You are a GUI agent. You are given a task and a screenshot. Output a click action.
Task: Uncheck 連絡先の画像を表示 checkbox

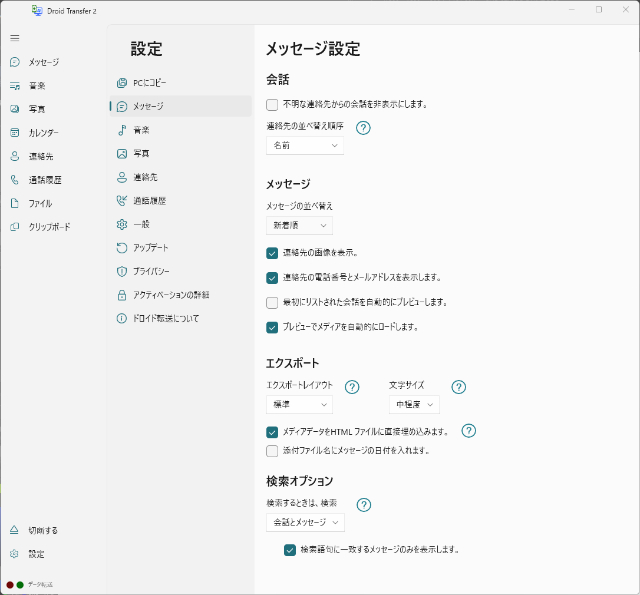[272, 253]
